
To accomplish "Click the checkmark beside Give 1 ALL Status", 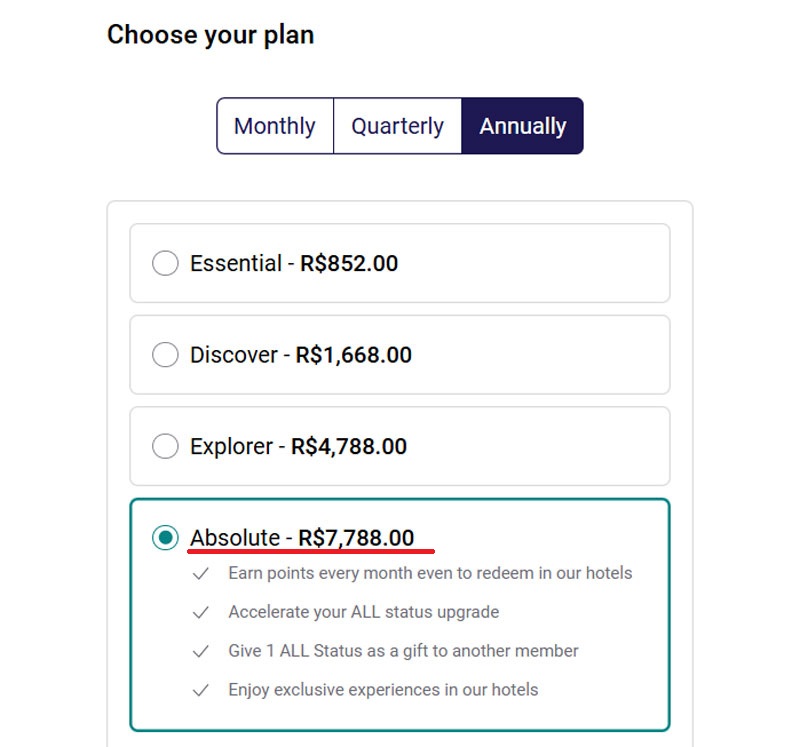I will pyautogui.click(x=201, y=651).
